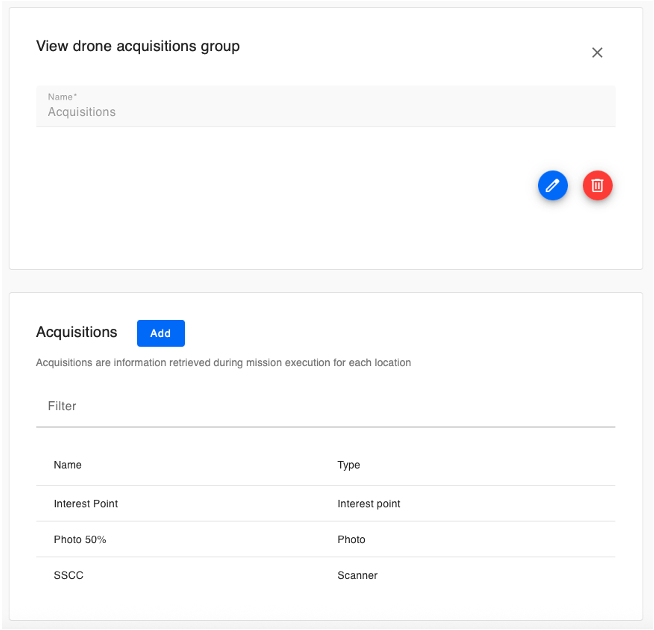Click the Name field containing Acquisitions
654x630 pixels.
pyautogui.click(x=325, y=112)
